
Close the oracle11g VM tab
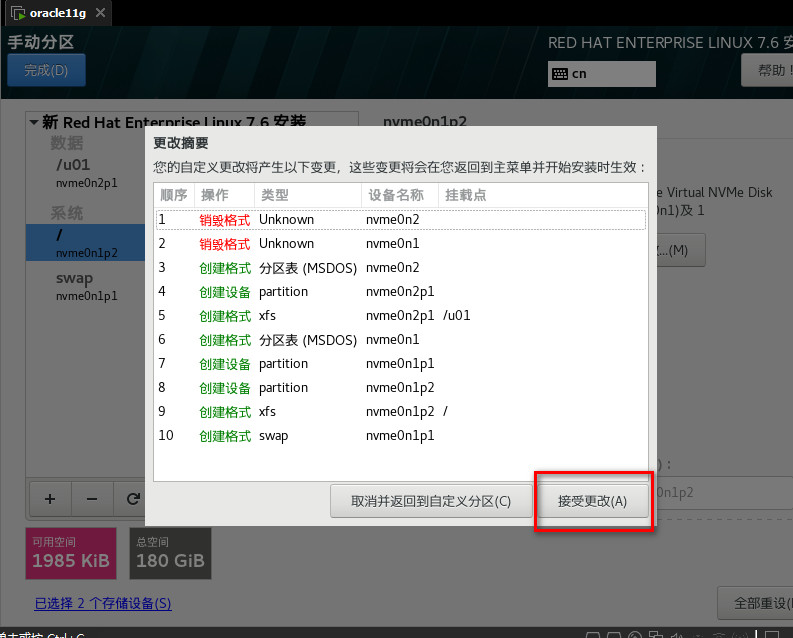[x=98, y=14]
